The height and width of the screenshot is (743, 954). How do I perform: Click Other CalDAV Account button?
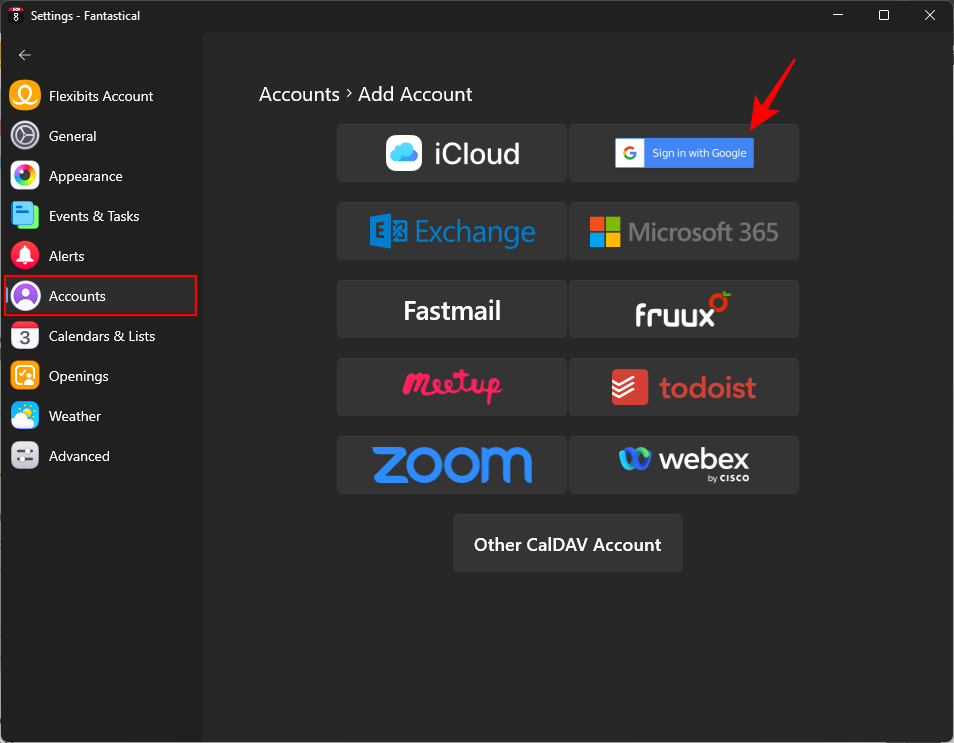tap(567, 544)
